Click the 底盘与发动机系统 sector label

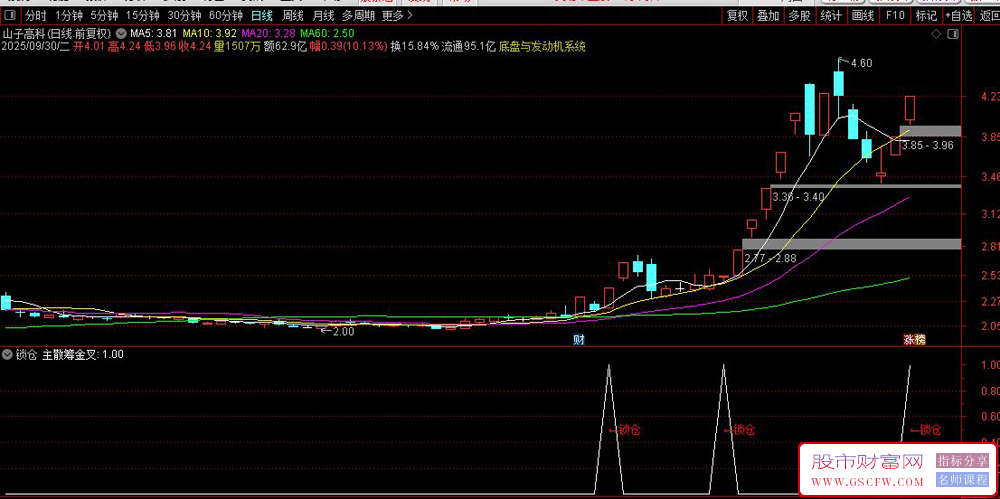coord(542,46)
